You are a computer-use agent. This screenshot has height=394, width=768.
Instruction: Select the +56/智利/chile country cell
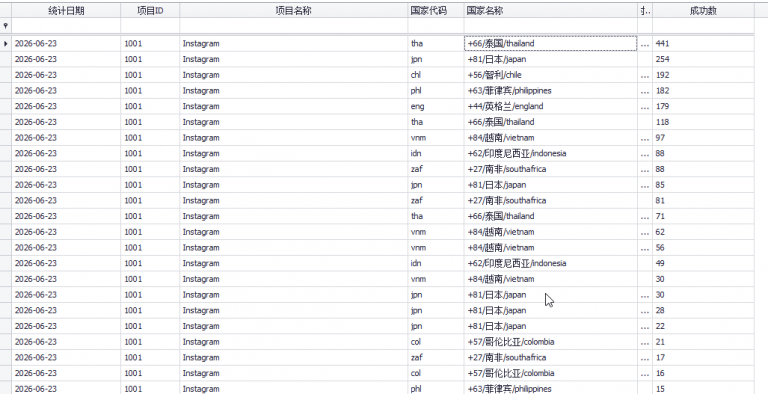click(x=551, y=75)
